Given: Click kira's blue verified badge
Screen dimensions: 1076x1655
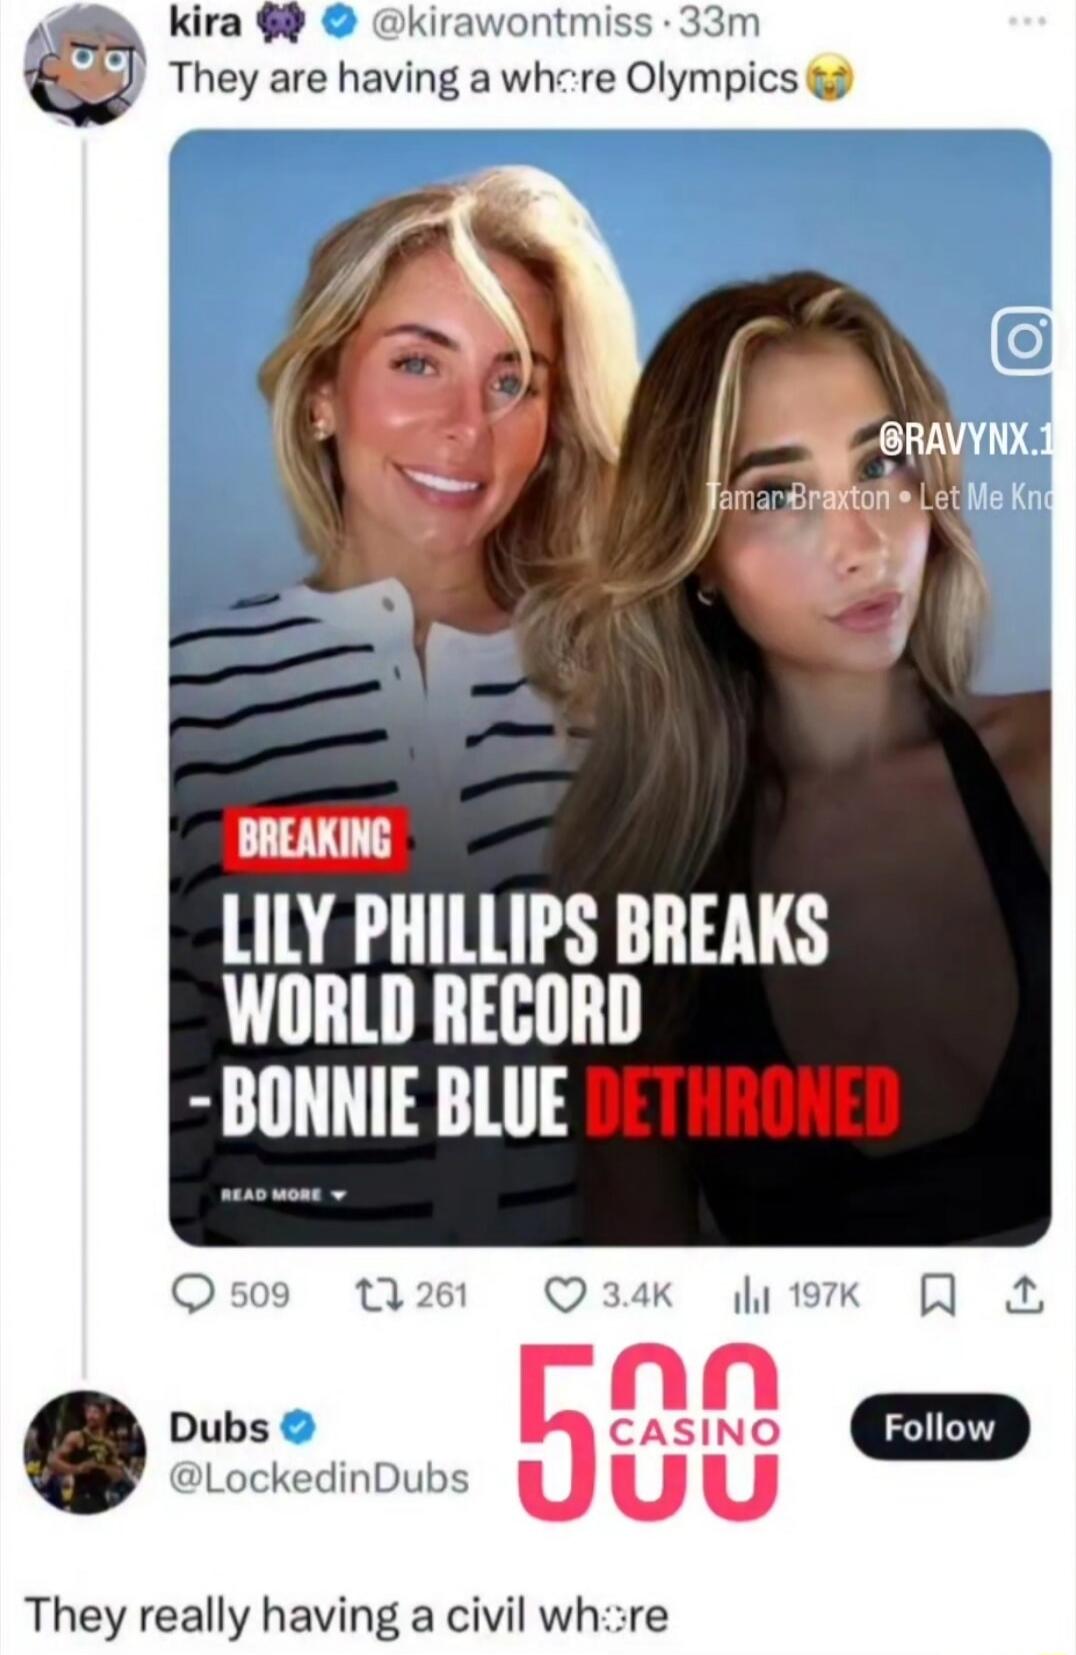Looking at the screenshot, I should [338, 25].
